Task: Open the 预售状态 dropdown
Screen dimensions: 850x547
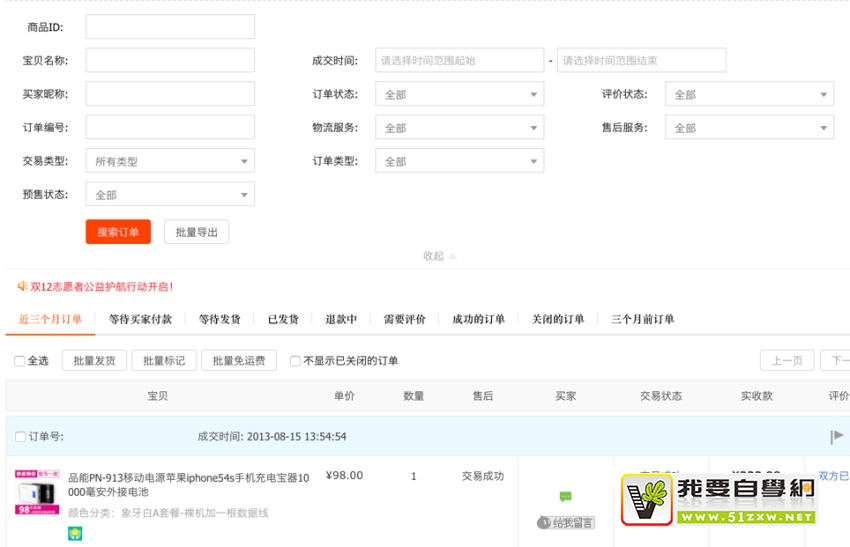Action: pyautogui.click(x=170, y=194)
